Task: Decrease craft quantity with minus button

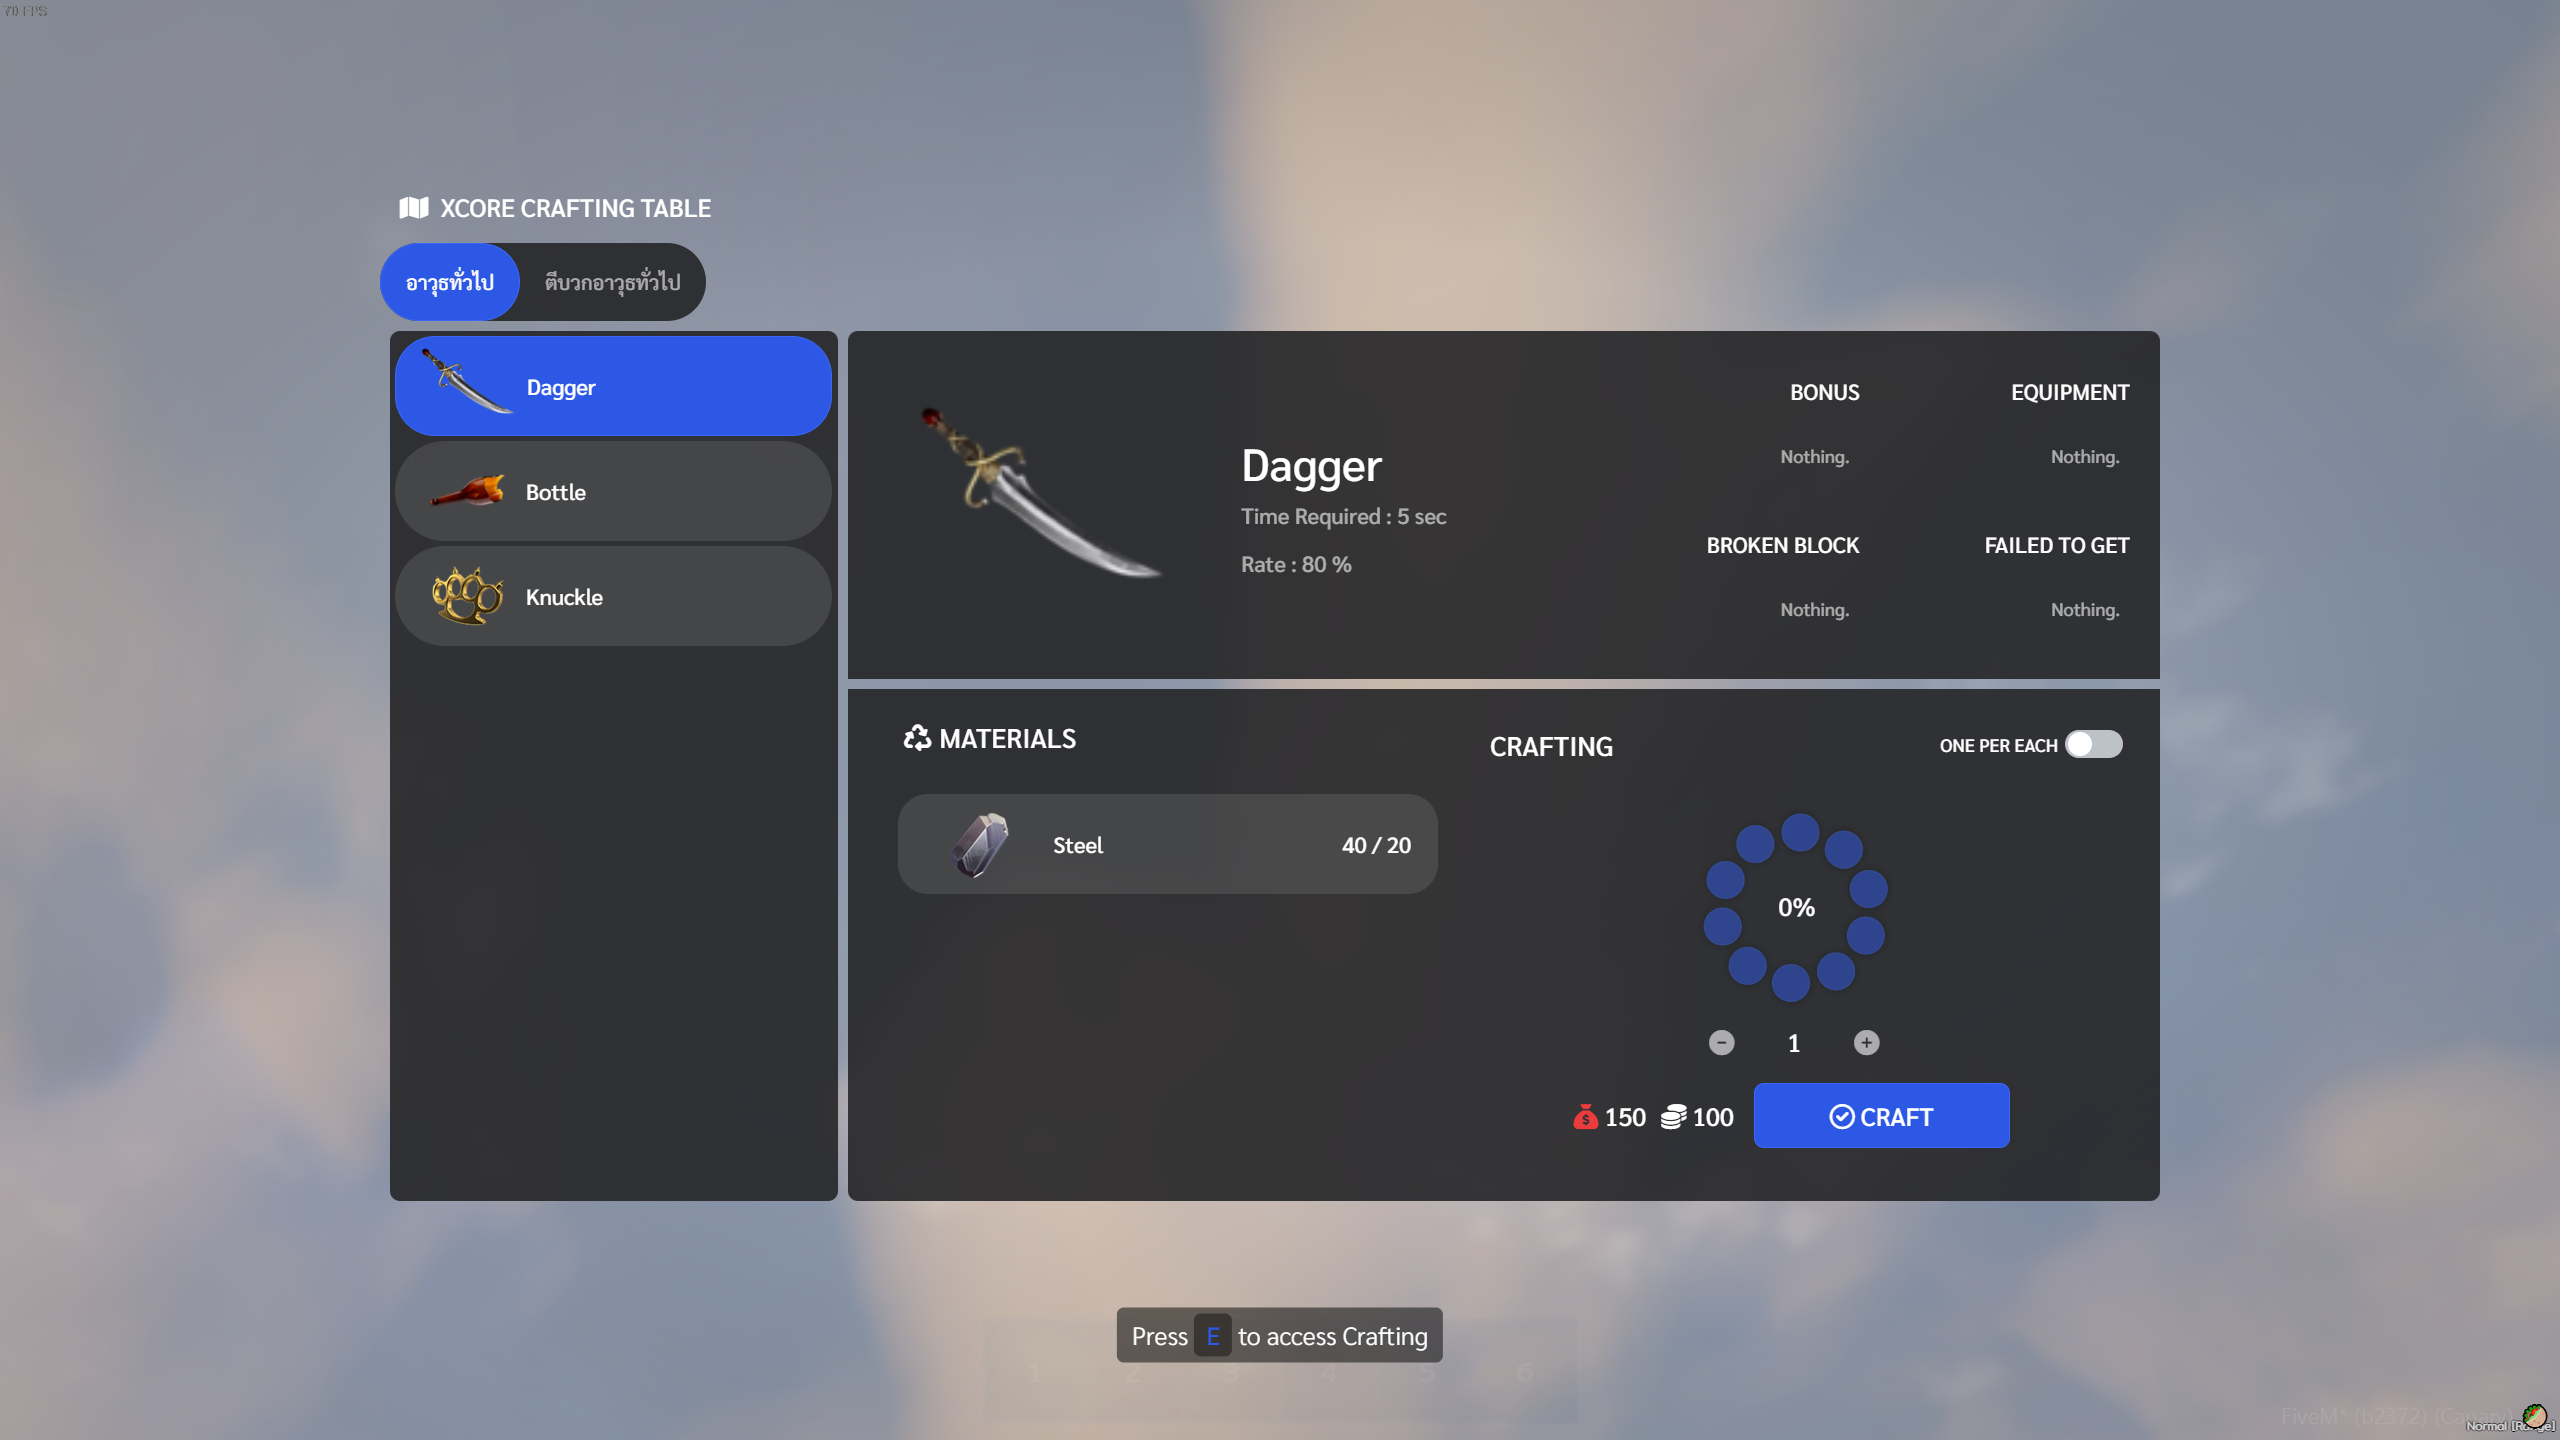Action: 1721,1043
